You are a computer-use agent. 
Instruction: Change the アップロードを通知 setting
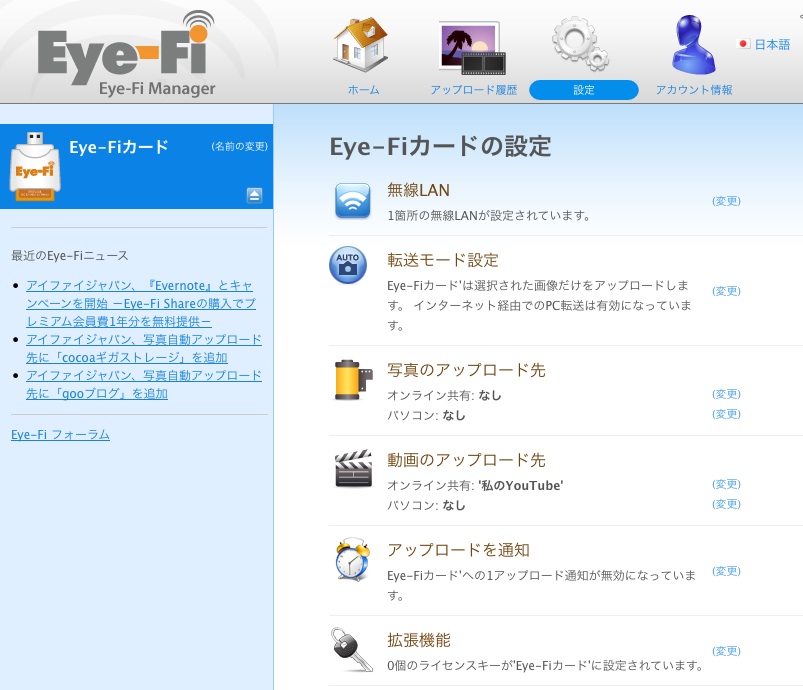point(726,571)
